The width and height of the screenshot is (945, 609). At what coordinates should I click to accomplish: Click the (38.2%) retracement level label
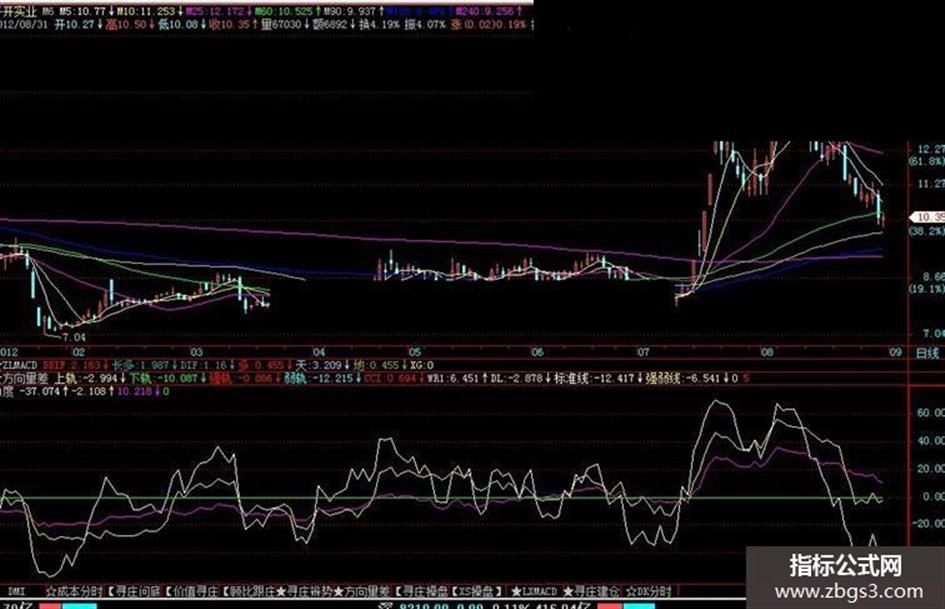[927, 231]
